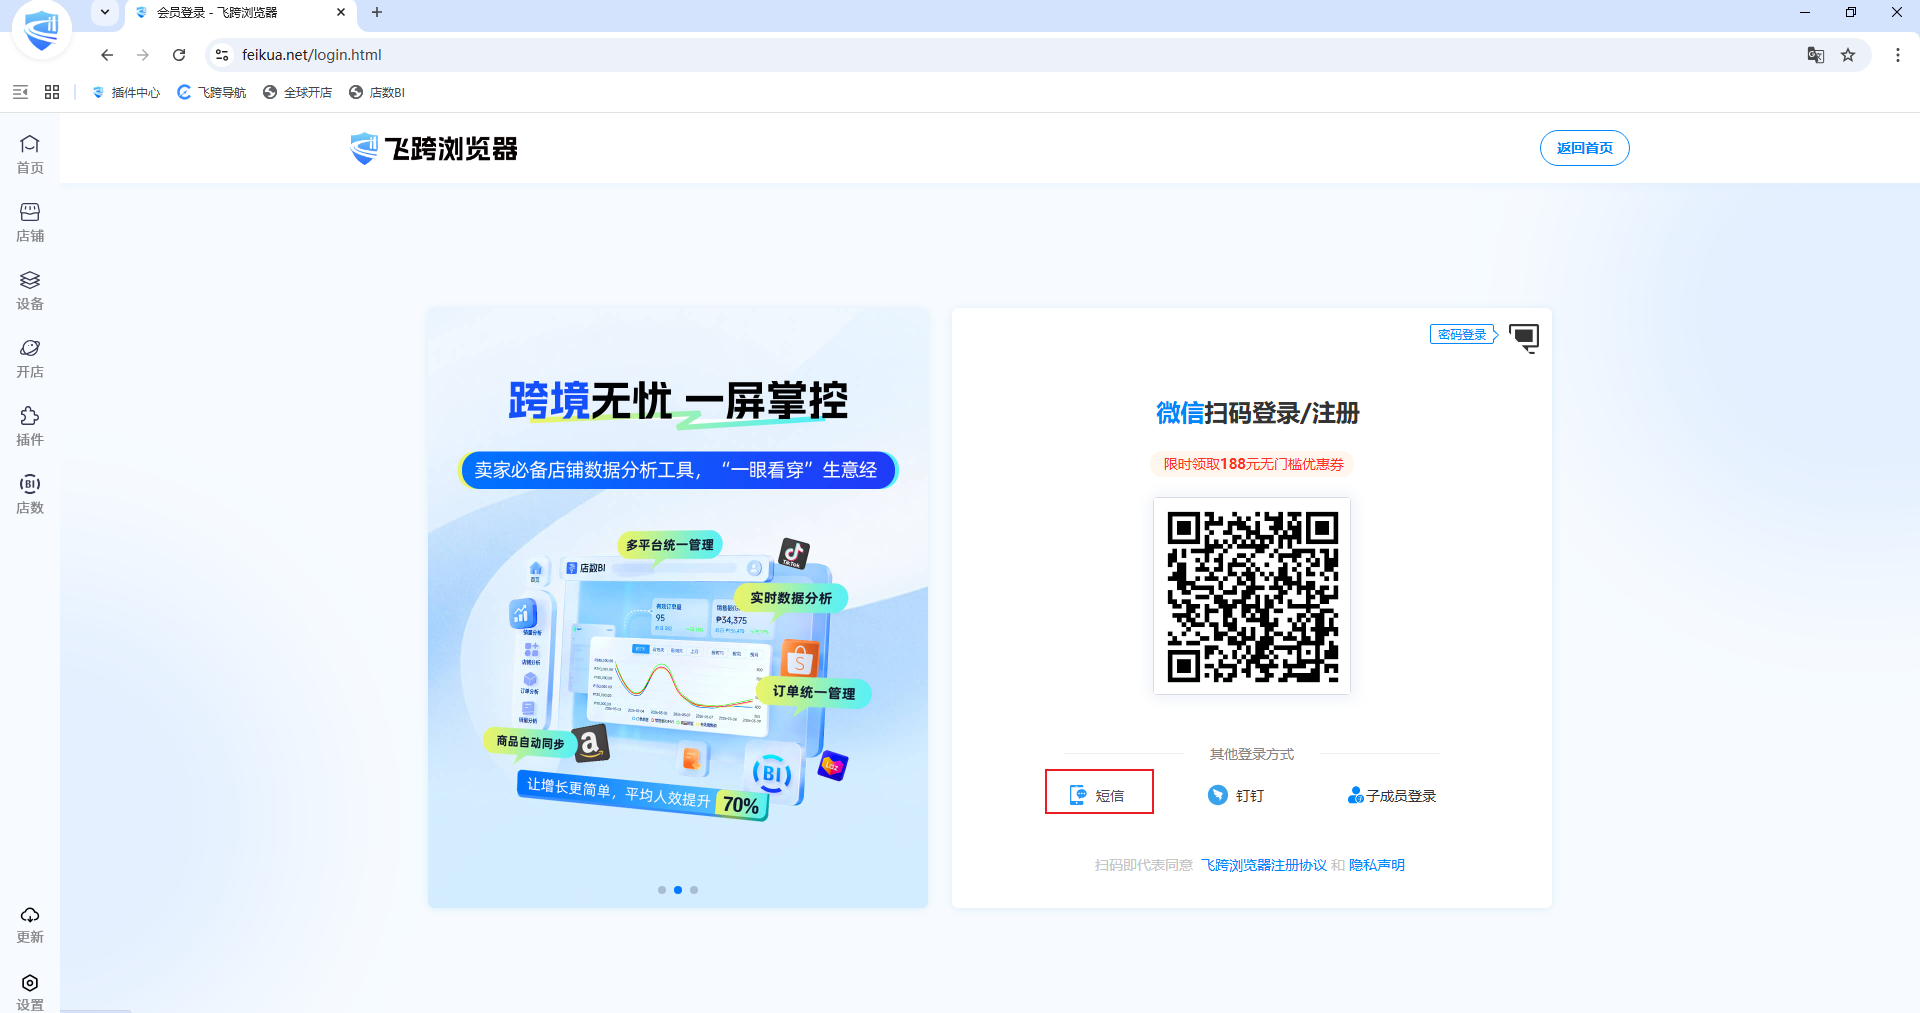1920x1013 pixels.
Task: Bookmark this page with the star icon
Action: click(1848, 55)
